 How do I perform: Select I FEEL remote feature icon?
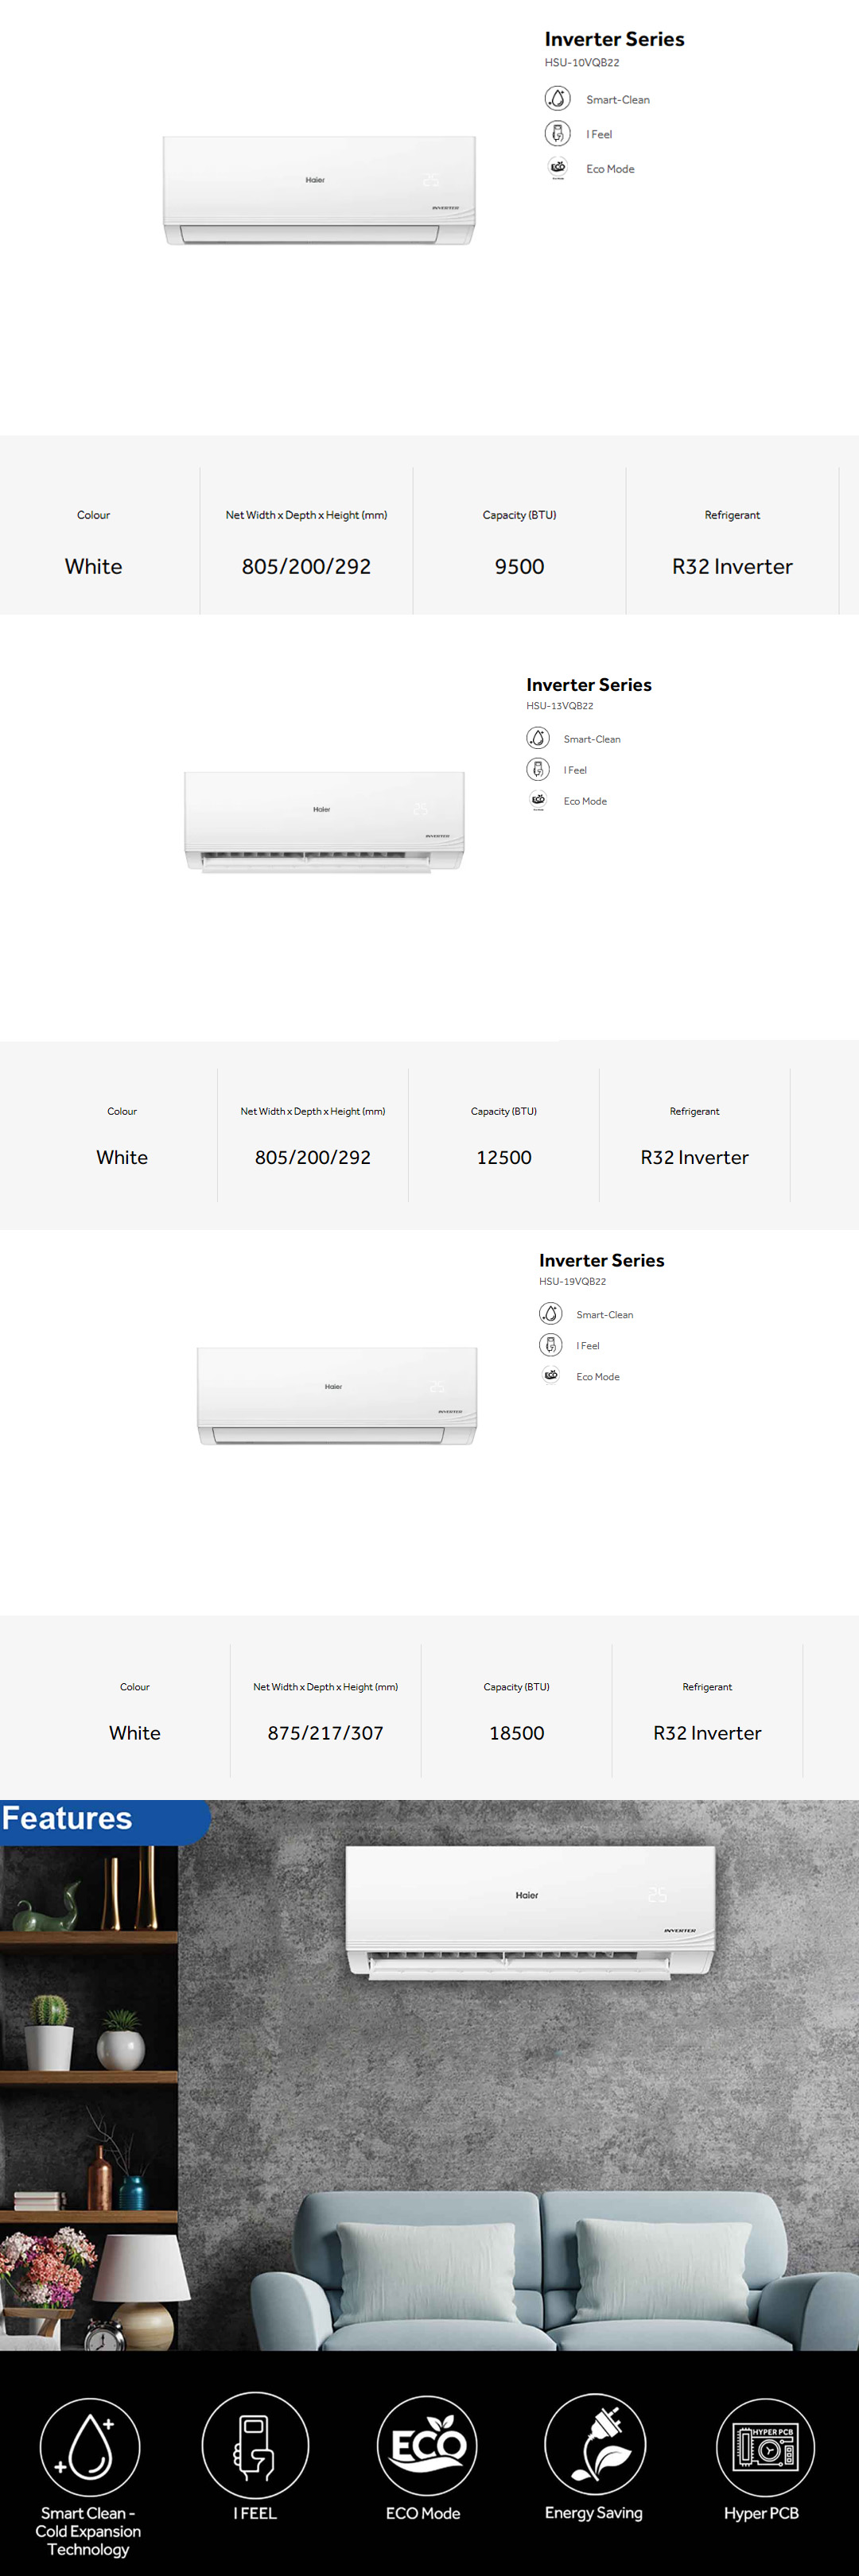point(255,2446)
